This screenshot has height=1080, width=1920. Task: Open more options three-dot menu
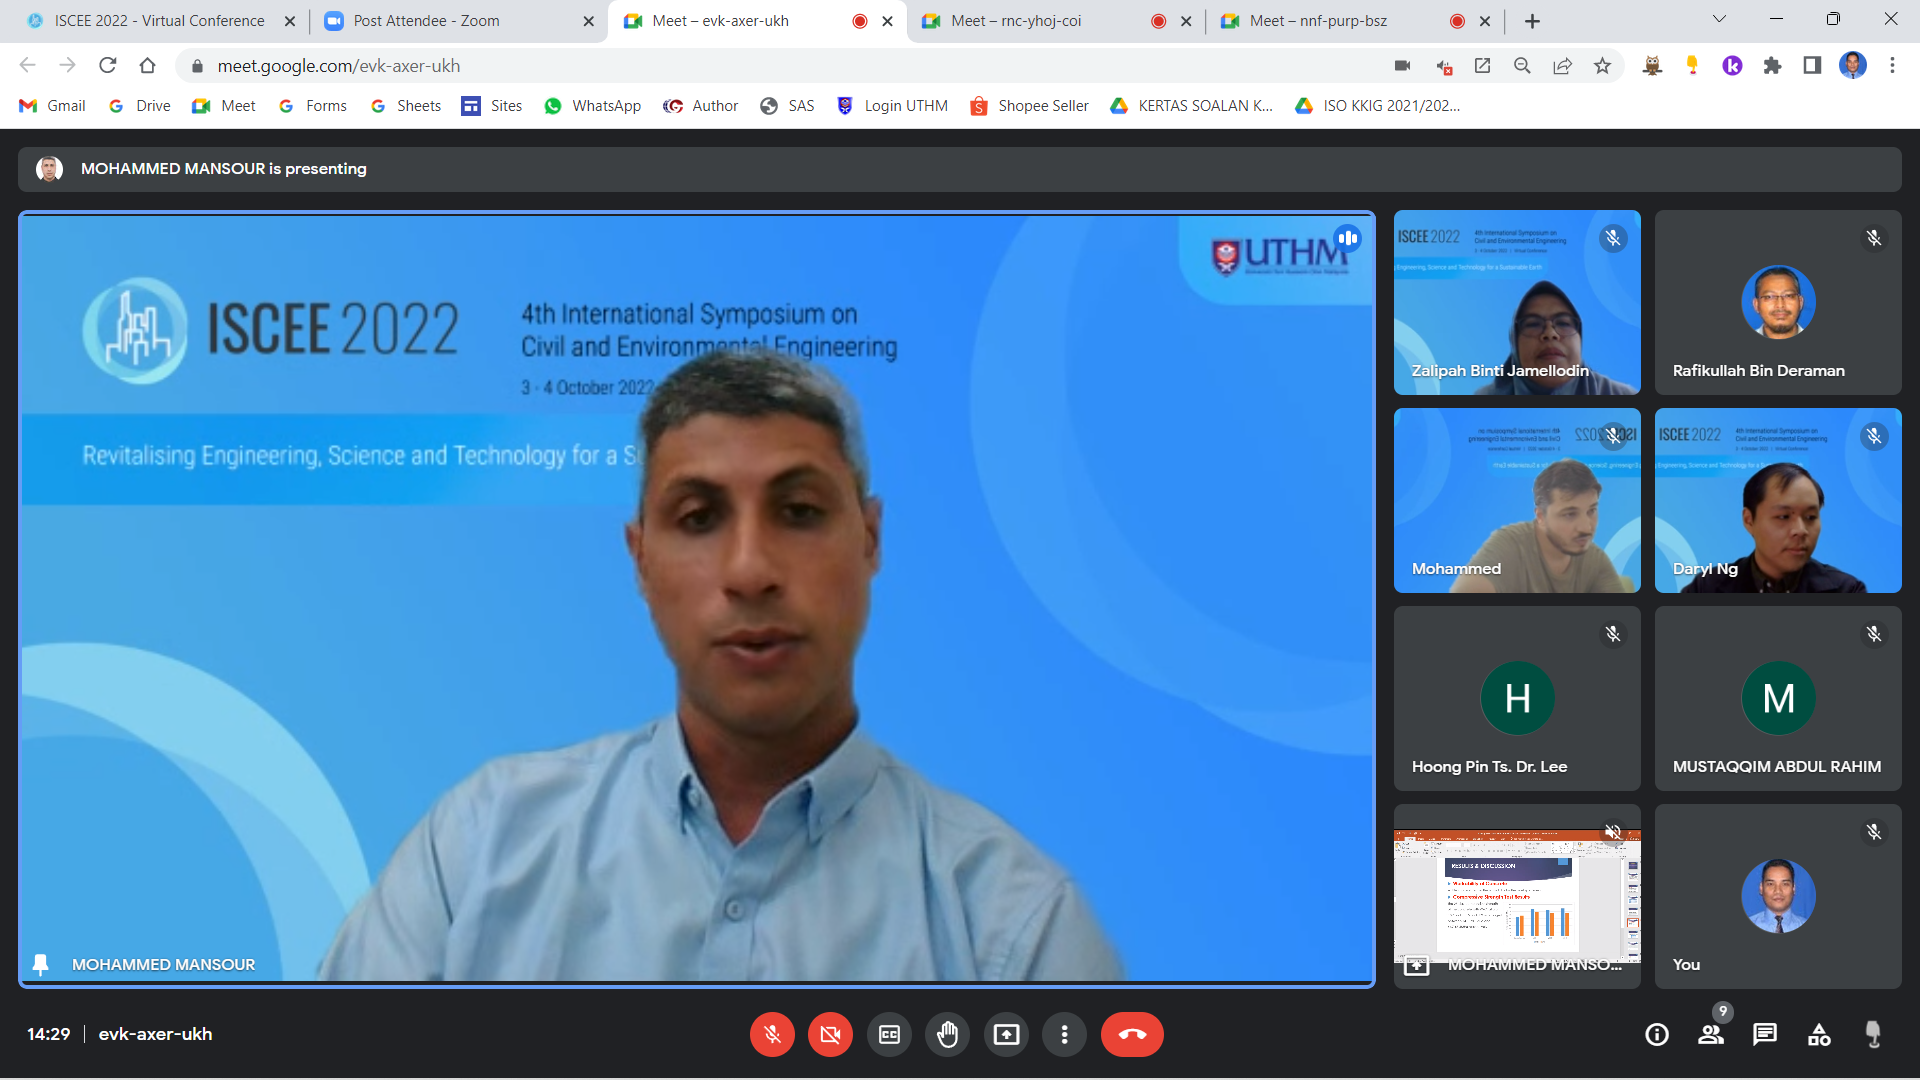click(x=1064, y=1034)
